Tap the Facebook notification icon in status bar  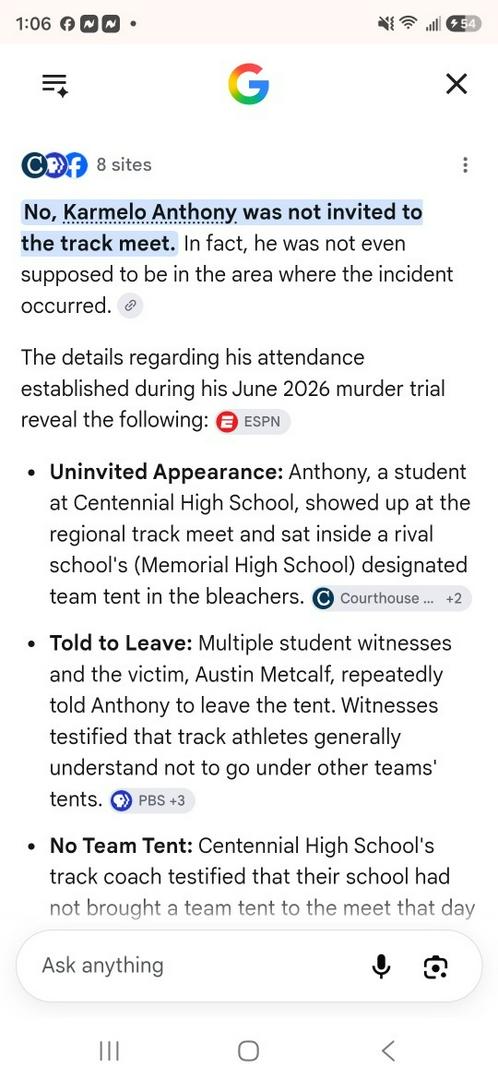pyautogui.click(x=68, y=24)
